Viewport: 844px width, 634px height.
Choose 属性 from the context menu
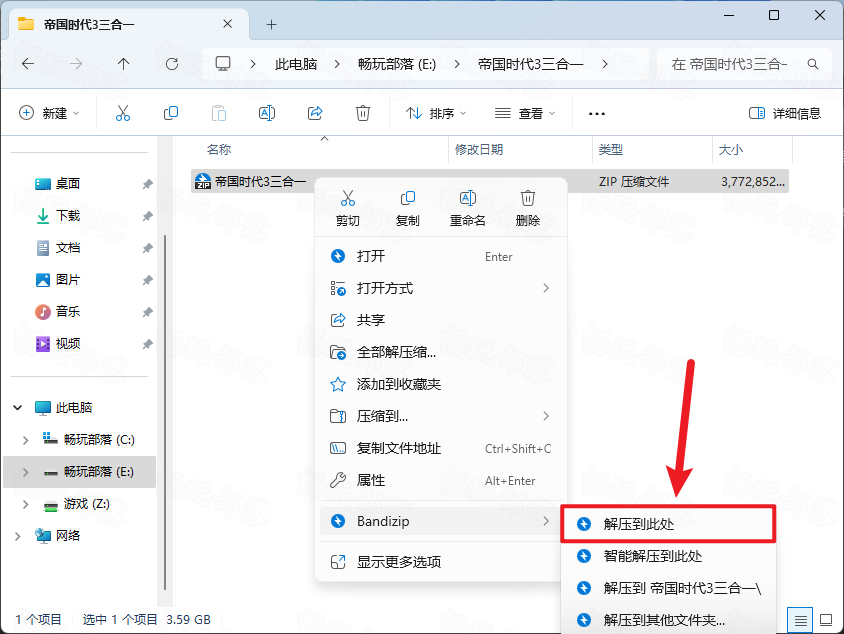[441, 480]
